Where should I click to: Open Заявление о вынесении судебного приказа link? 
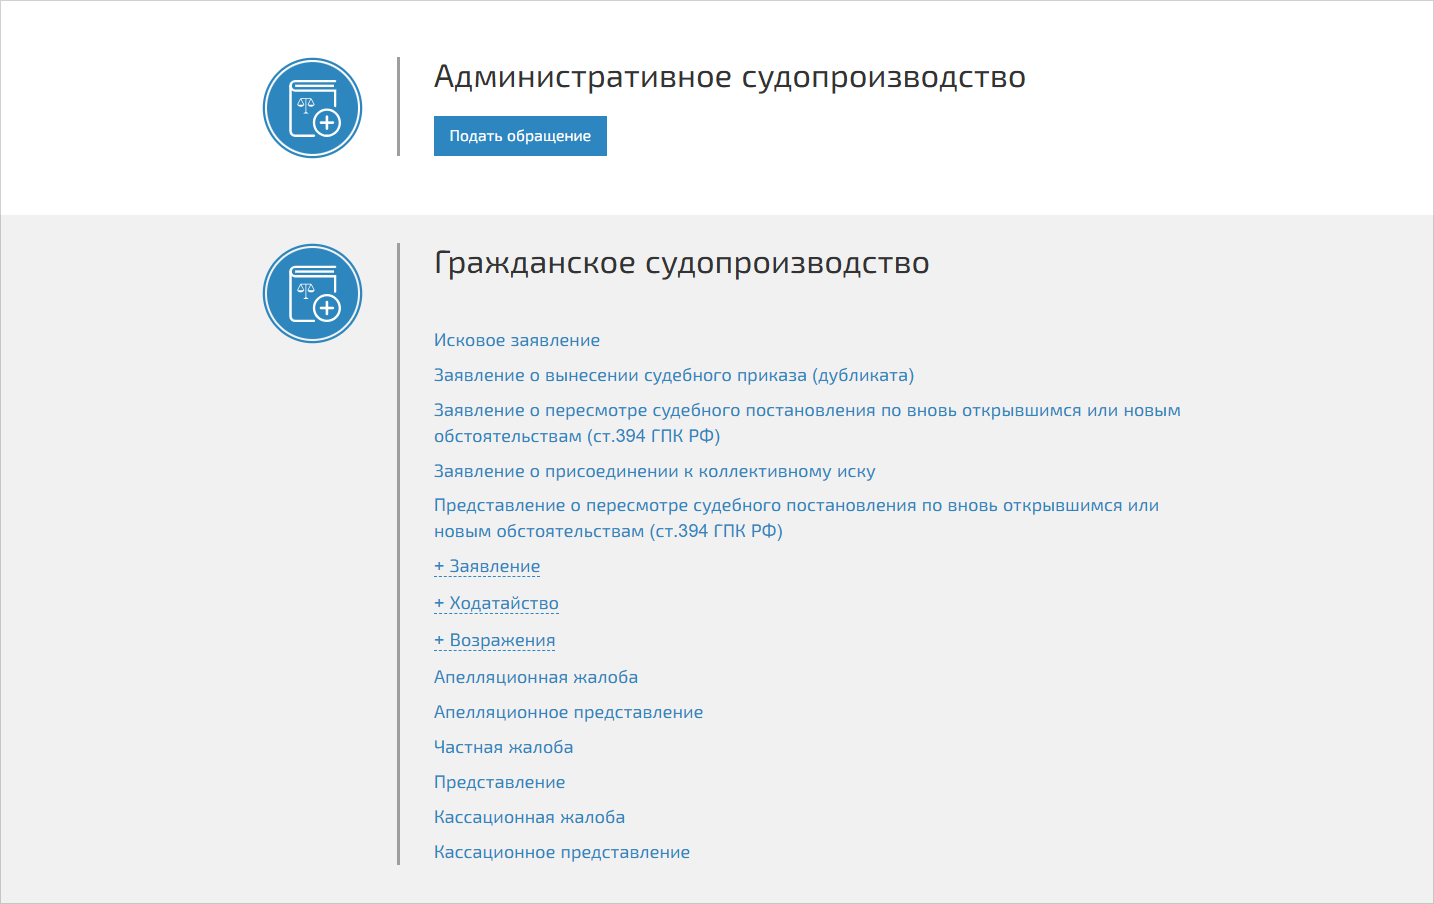click(x=674, y=375)
